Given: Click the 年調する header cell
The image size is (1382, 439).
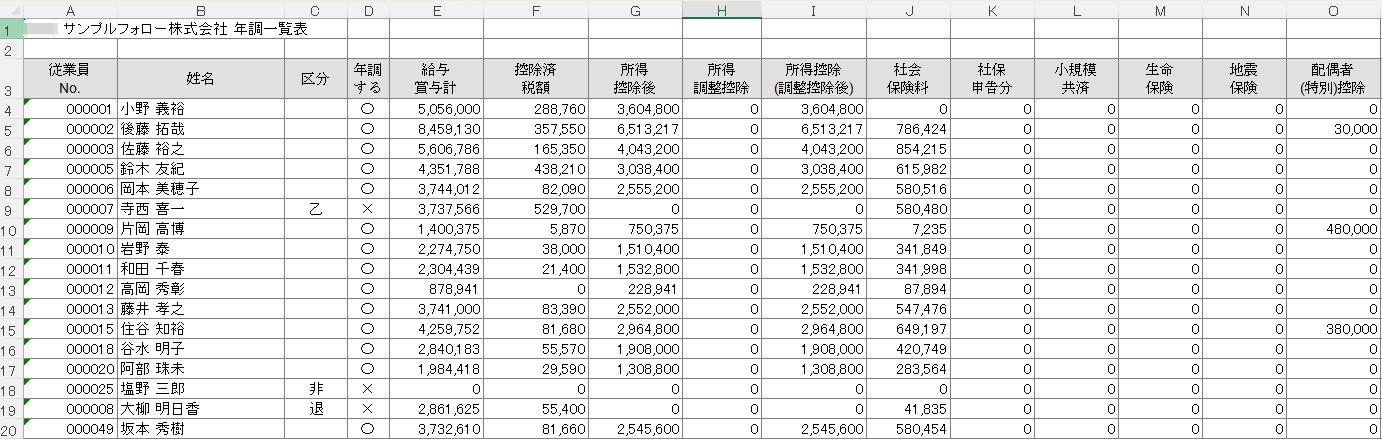Looking at the screenshot, I should 368,79.
